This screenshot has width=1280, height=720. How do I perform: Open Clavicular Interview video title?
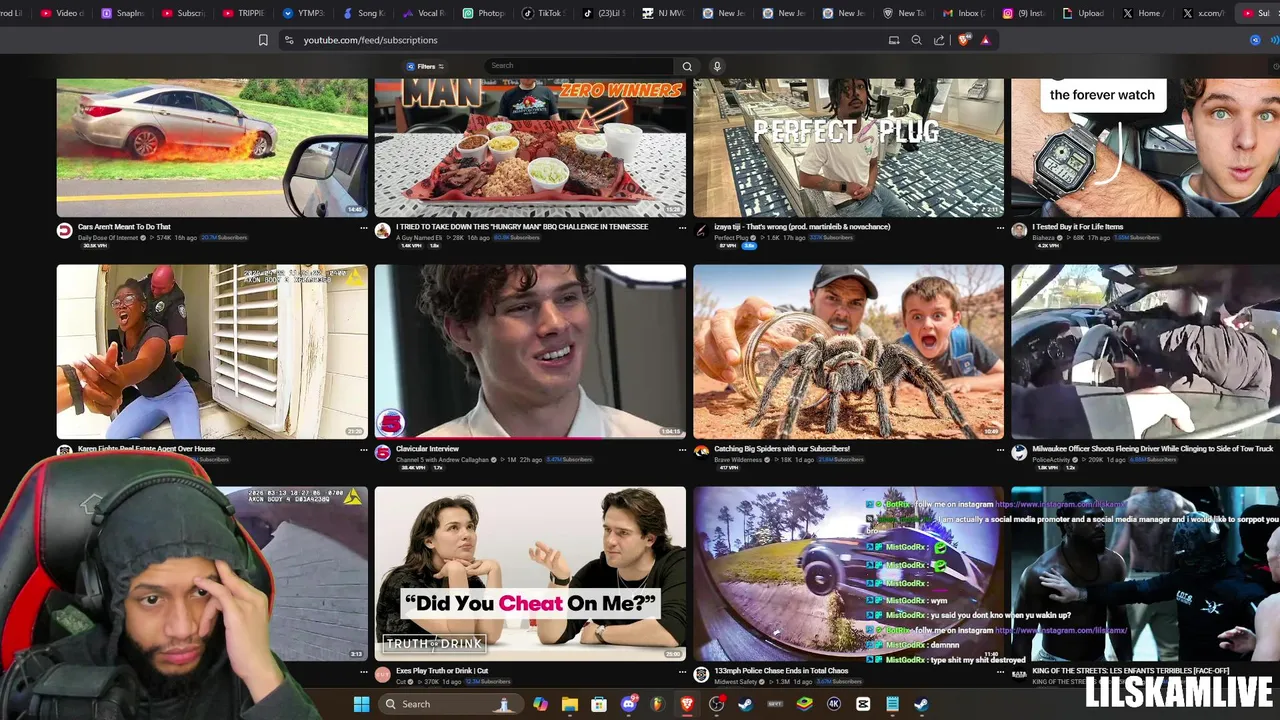click(427, 449)
